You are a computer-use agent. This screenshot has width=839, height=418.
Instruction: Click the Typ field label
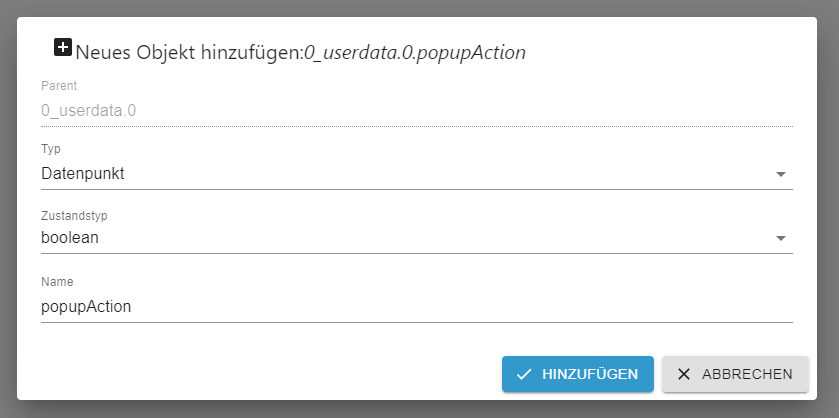(x=51, y=149)
